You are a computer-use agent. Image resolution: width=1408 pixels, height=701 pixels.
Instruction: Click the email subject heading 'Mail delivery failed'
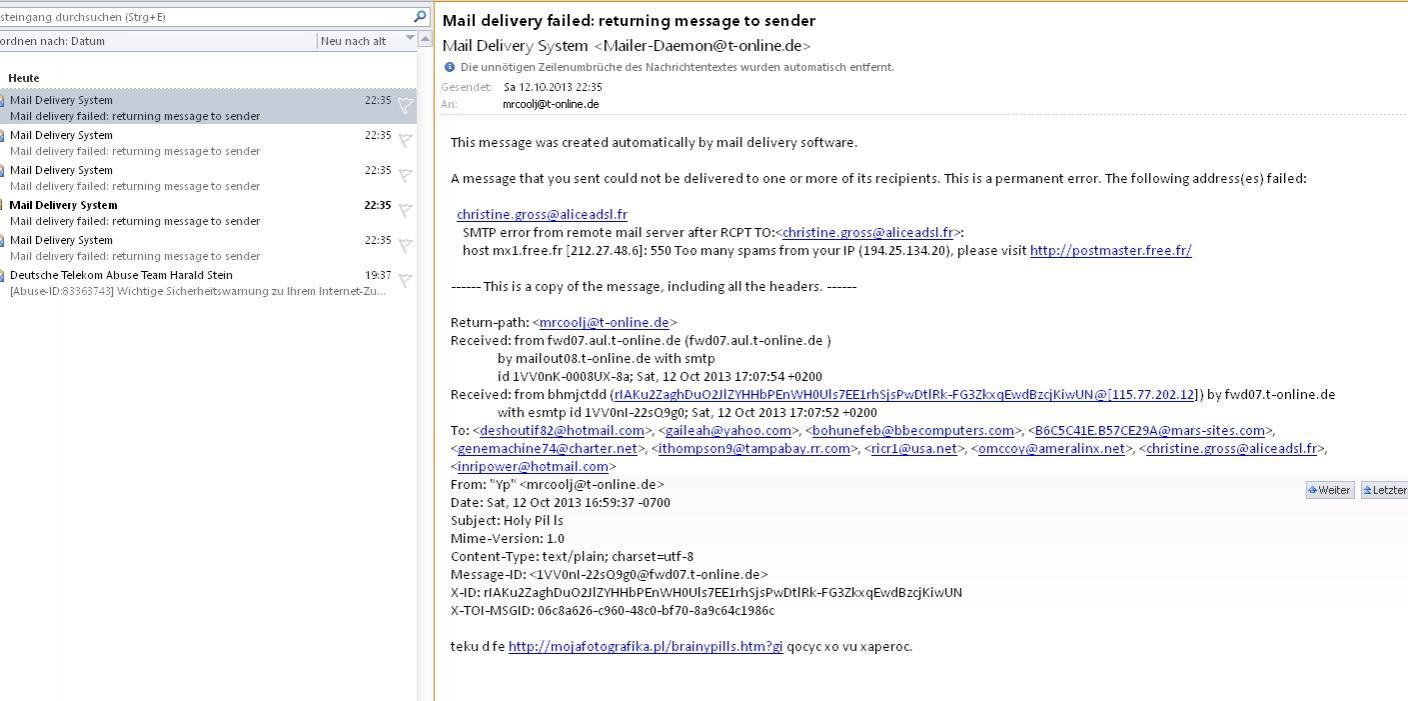629,20
